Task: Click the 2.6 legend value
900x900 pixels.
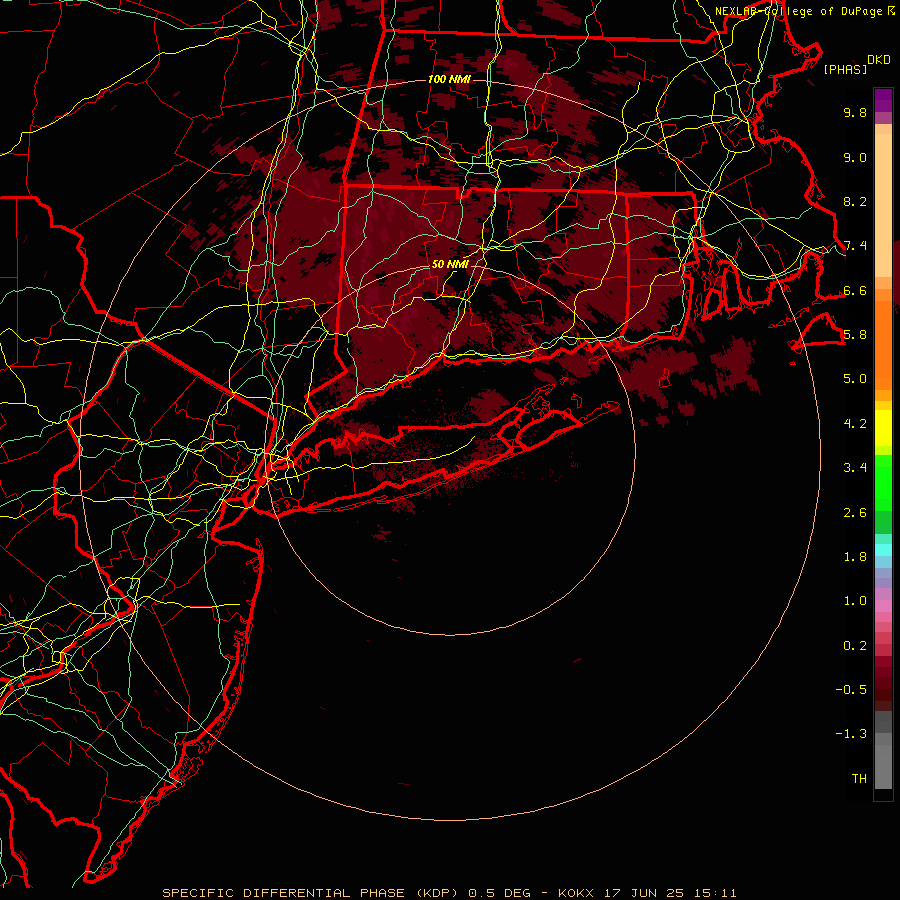Action: pyautogui.click(x=855, y=513)
